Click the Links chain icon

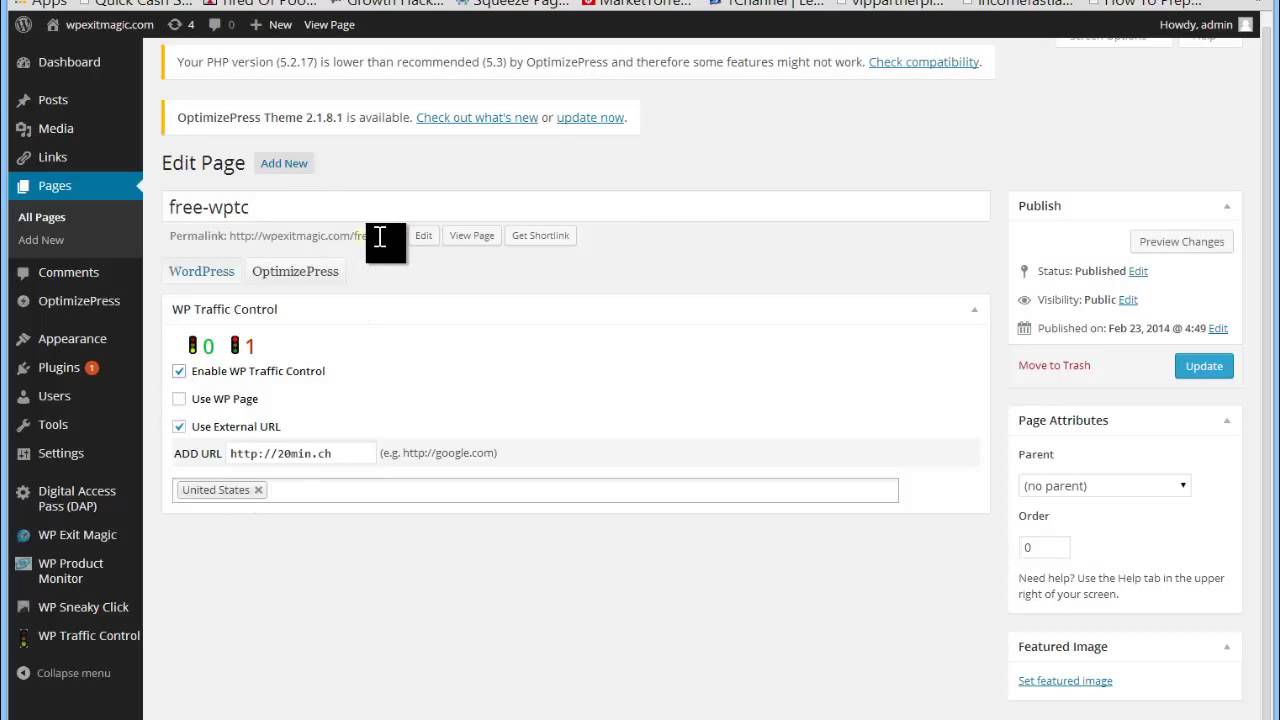point(24,157)
